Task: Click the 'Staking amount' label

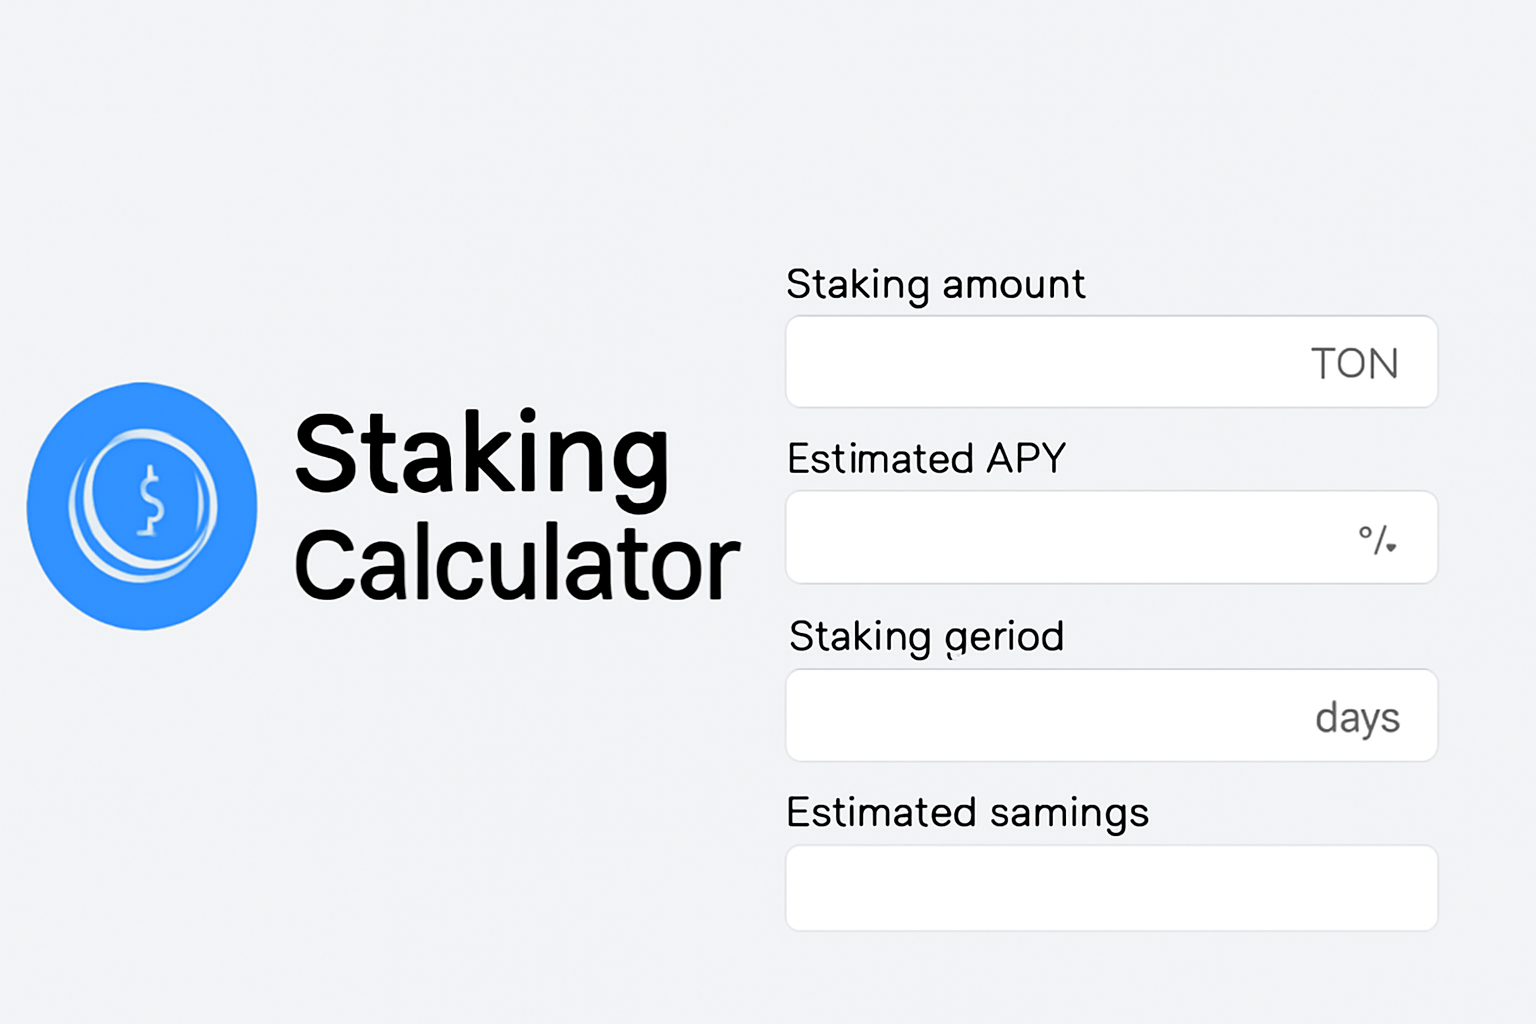Action: coord(935,286)
